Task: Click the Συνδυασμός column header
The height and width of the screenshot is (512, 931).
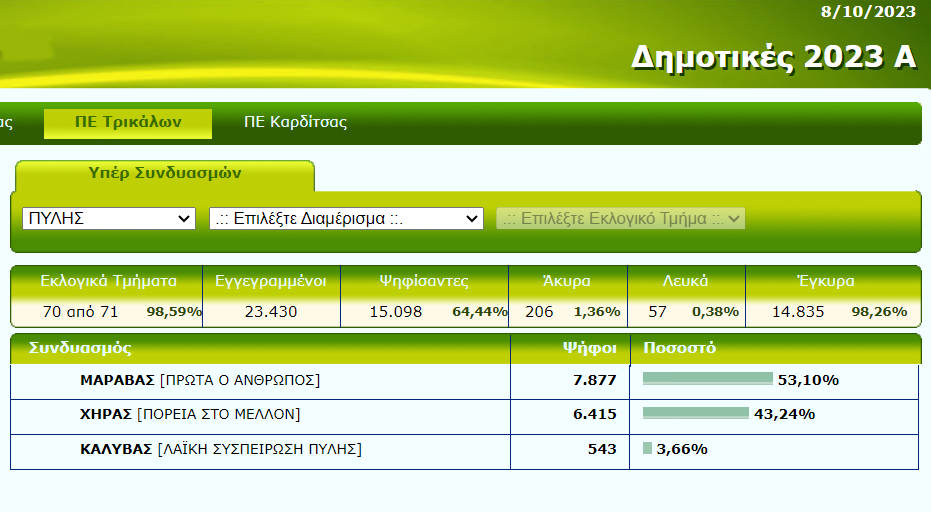Action: [80, 349]
